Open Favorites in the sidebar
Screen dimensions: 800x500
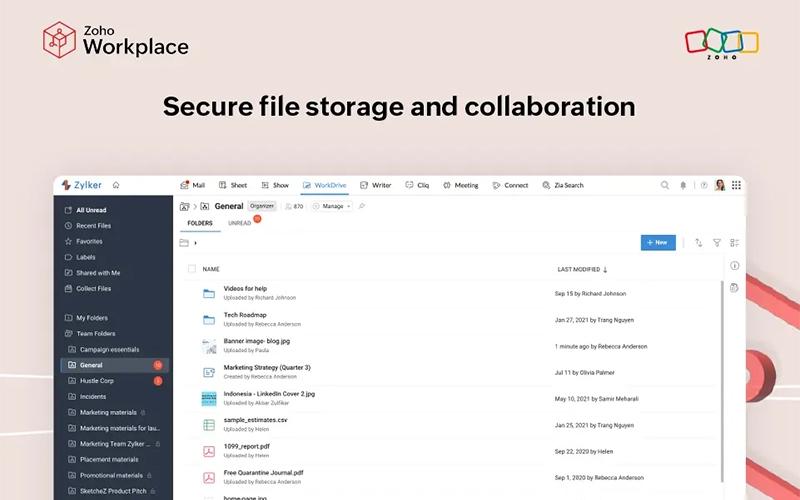(84, 241)
